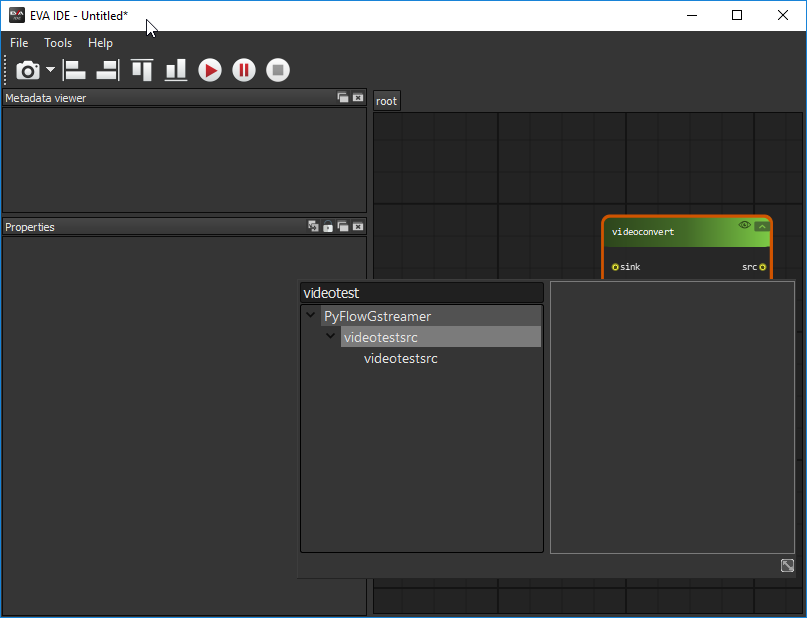Collapse the videoconvert node with its chevron
807x618 pixels.
tap(762, 226)
